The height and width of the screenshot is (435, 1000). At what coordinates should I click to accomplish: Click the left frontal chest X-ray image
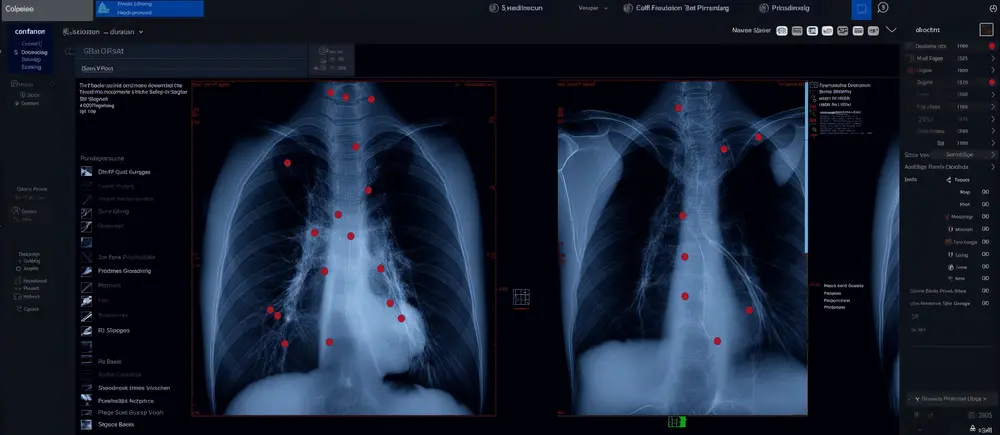[x=343, y=248]
